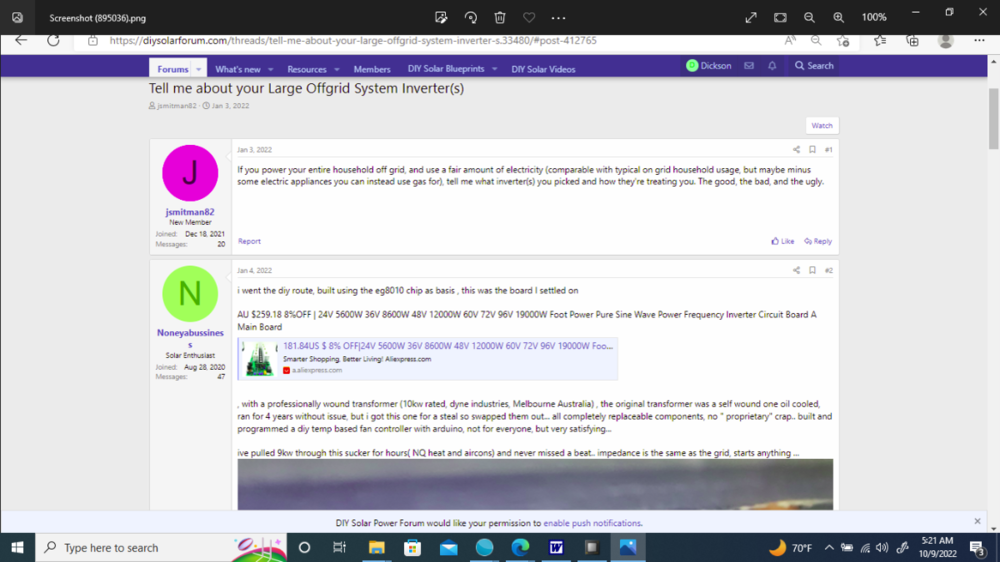This screenshot has width=1000, height=562.
Task: Open the Windows Start menu
Action: point(17,547)
